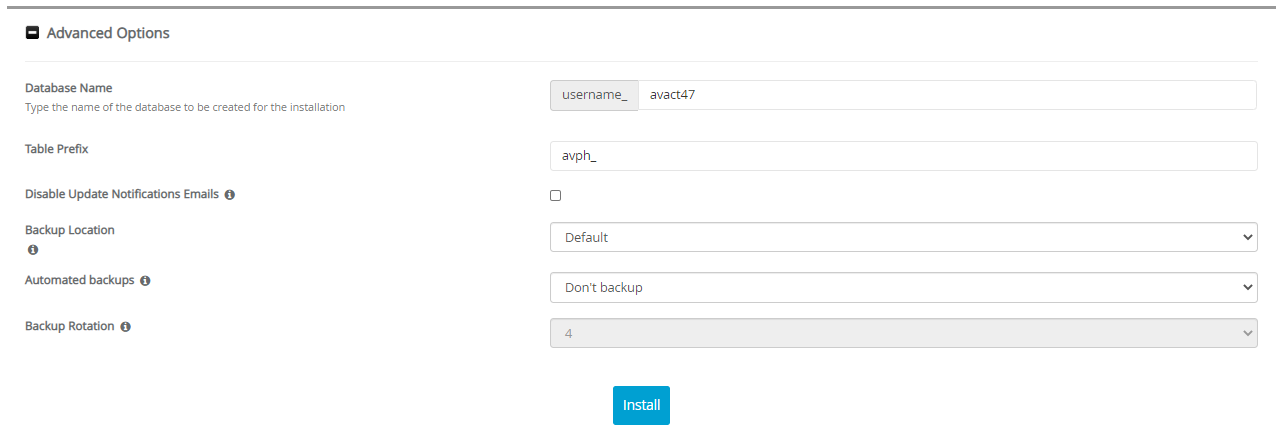Focus the Database Name input field
The width and height of the screenshot is (1285, 434).
[x=946, y=95]
